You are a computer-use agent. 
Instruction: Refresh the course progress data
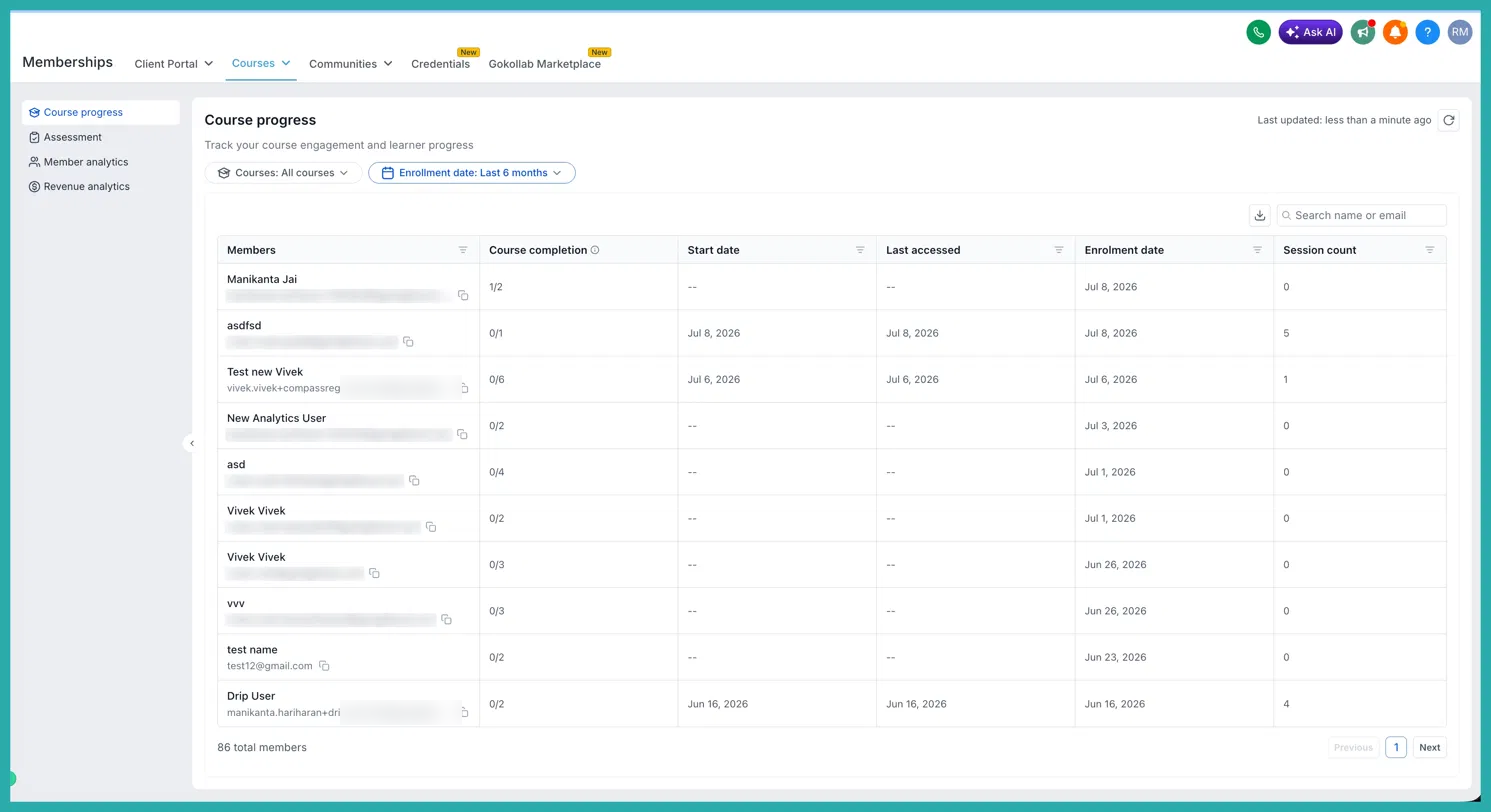click(1448, 120)
